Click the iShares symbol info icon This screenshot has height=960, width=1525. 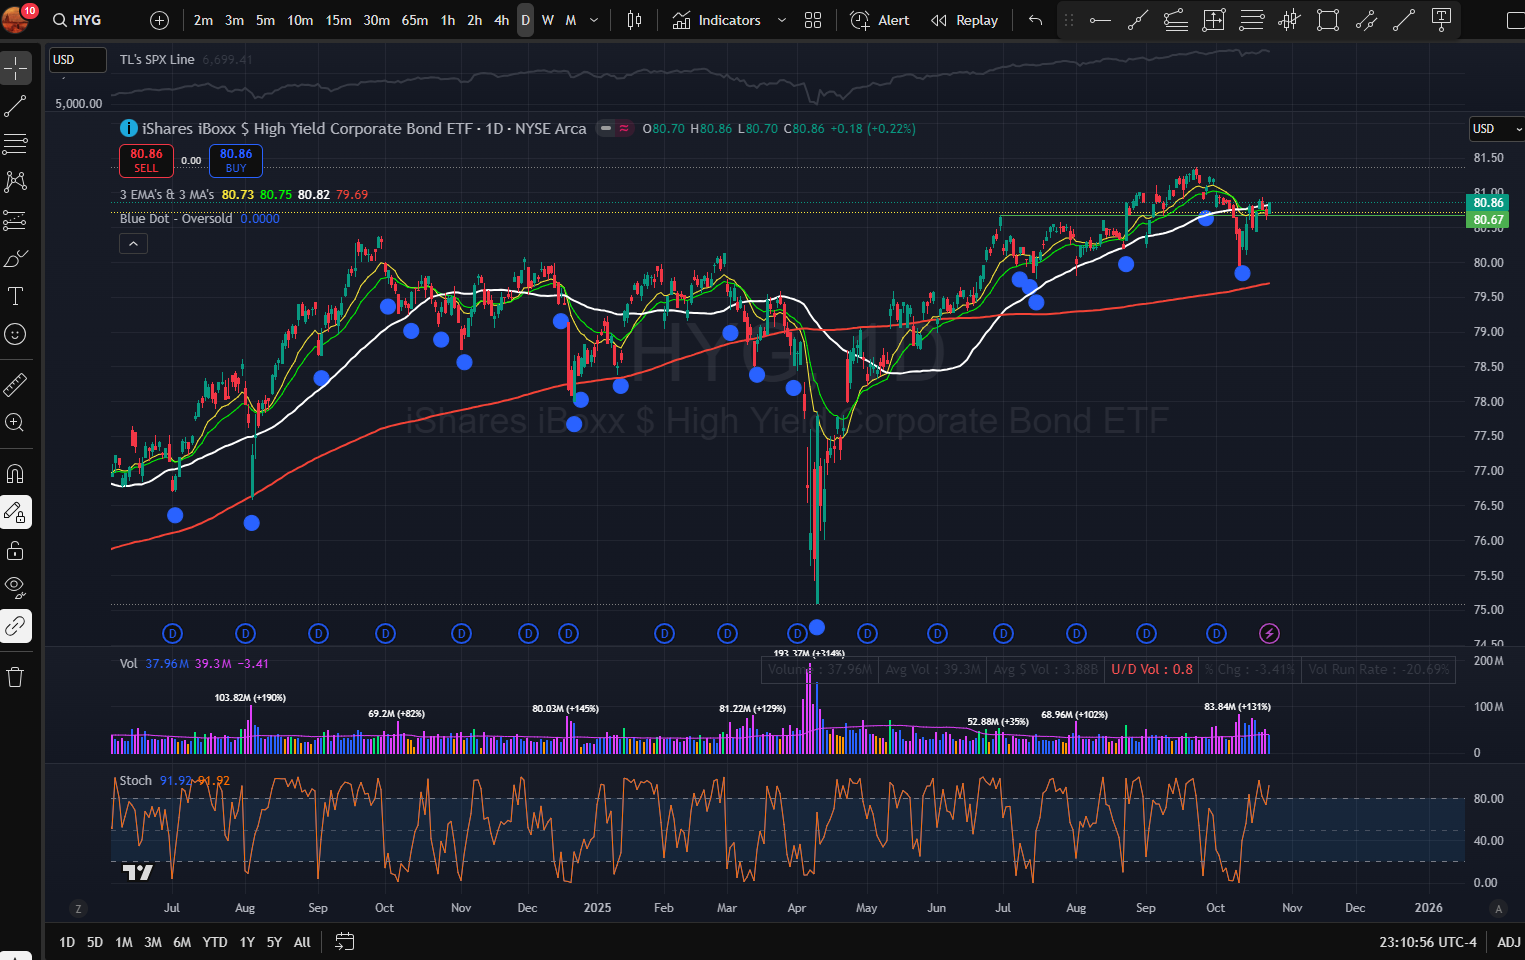pyautogui.click(x=129, y=128)
